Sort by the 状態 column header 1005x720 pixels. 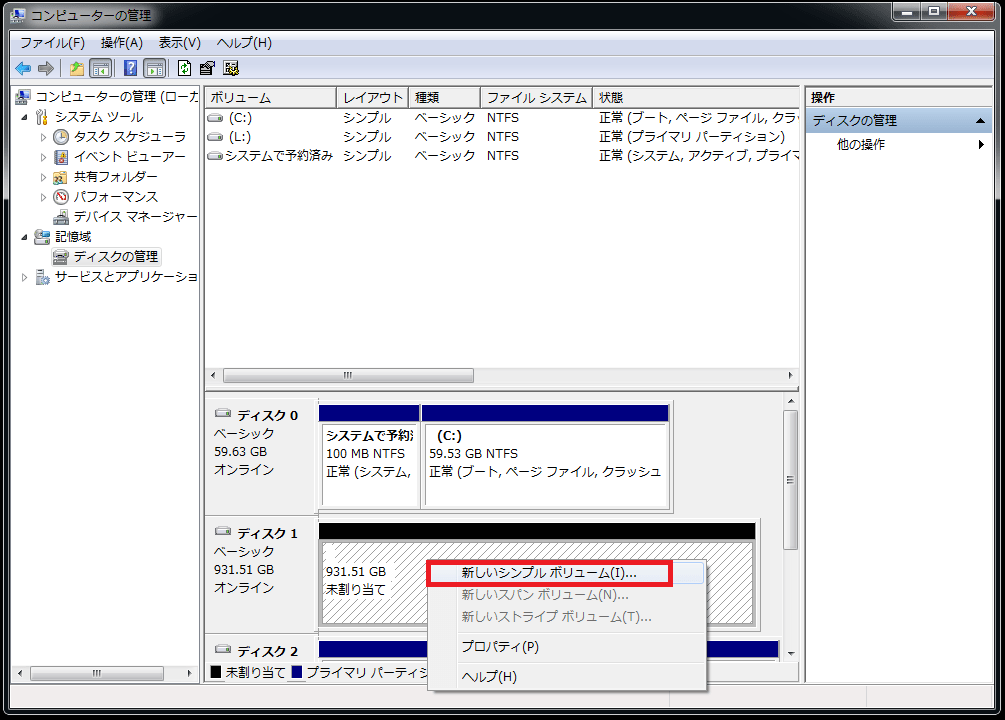click(696, 97)
